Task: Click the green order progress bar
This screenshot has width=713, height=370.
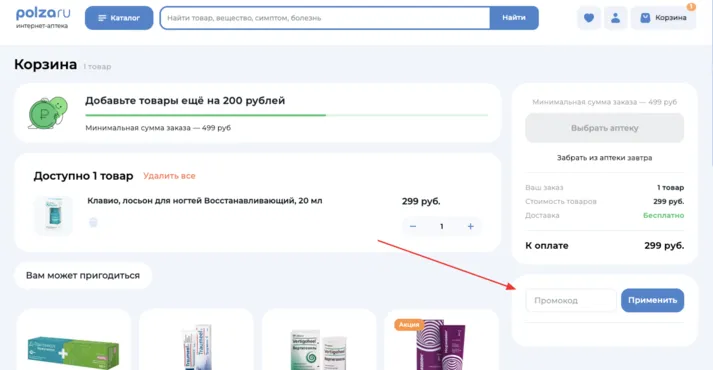Action: 286,115
